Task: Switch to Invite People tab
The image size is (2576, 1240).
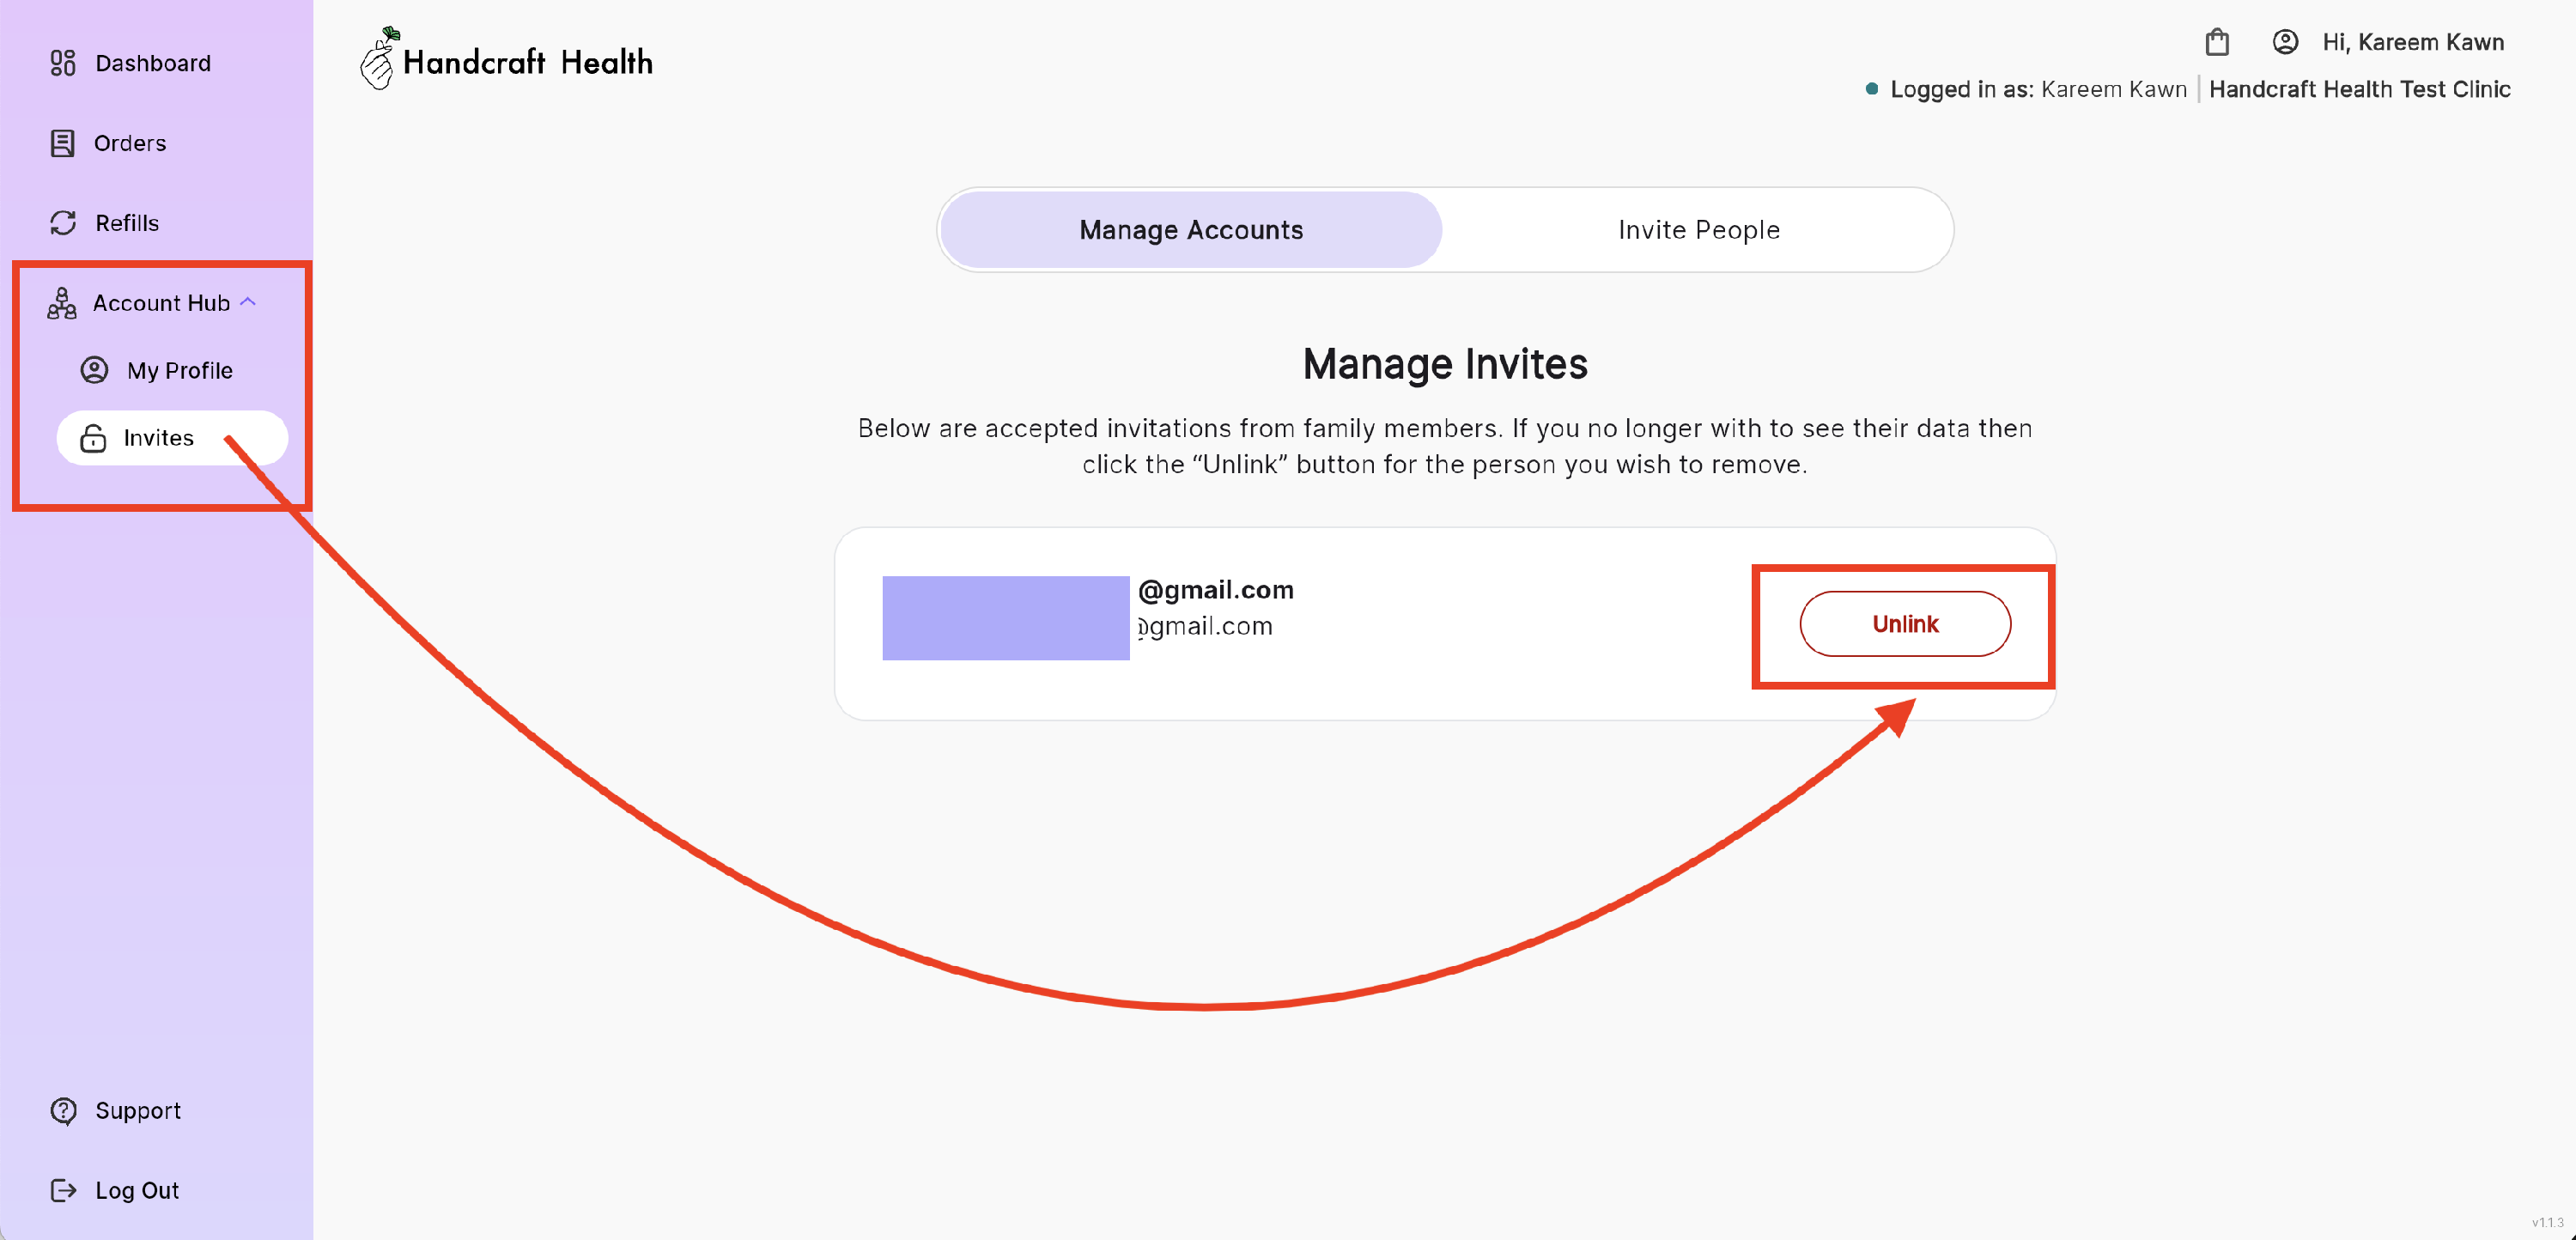Action: (x=1698, y=230)
